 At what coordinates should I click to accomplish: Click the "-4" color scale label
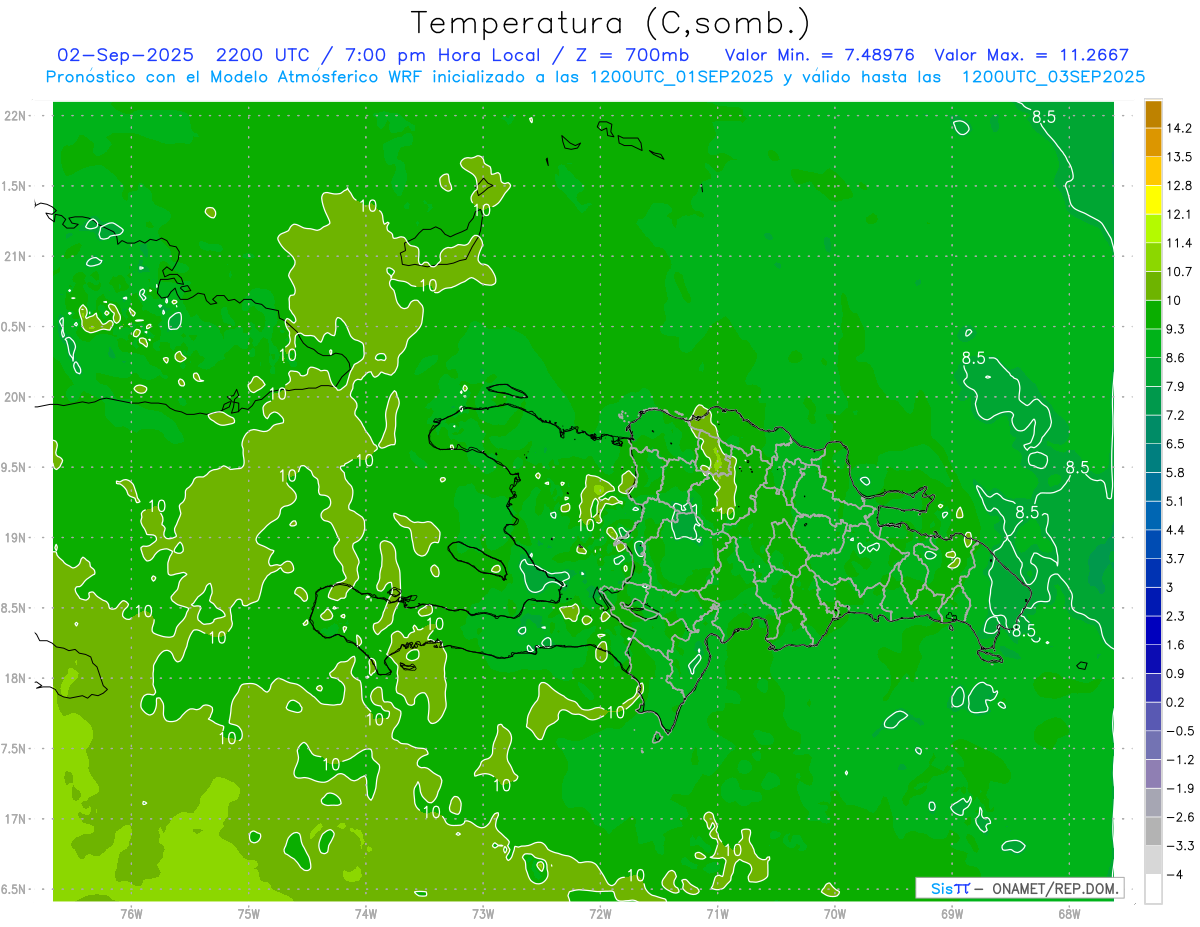click(x=1176, y=875)
